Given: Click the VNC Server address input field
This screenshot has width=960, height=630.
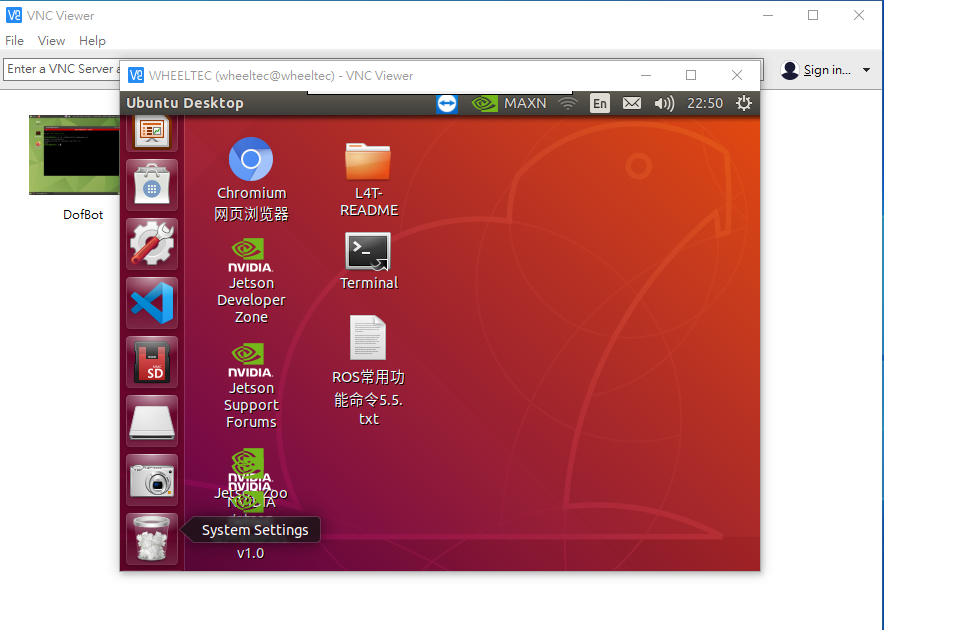Looking at the screenshot, I should click(x=61, y=69).
